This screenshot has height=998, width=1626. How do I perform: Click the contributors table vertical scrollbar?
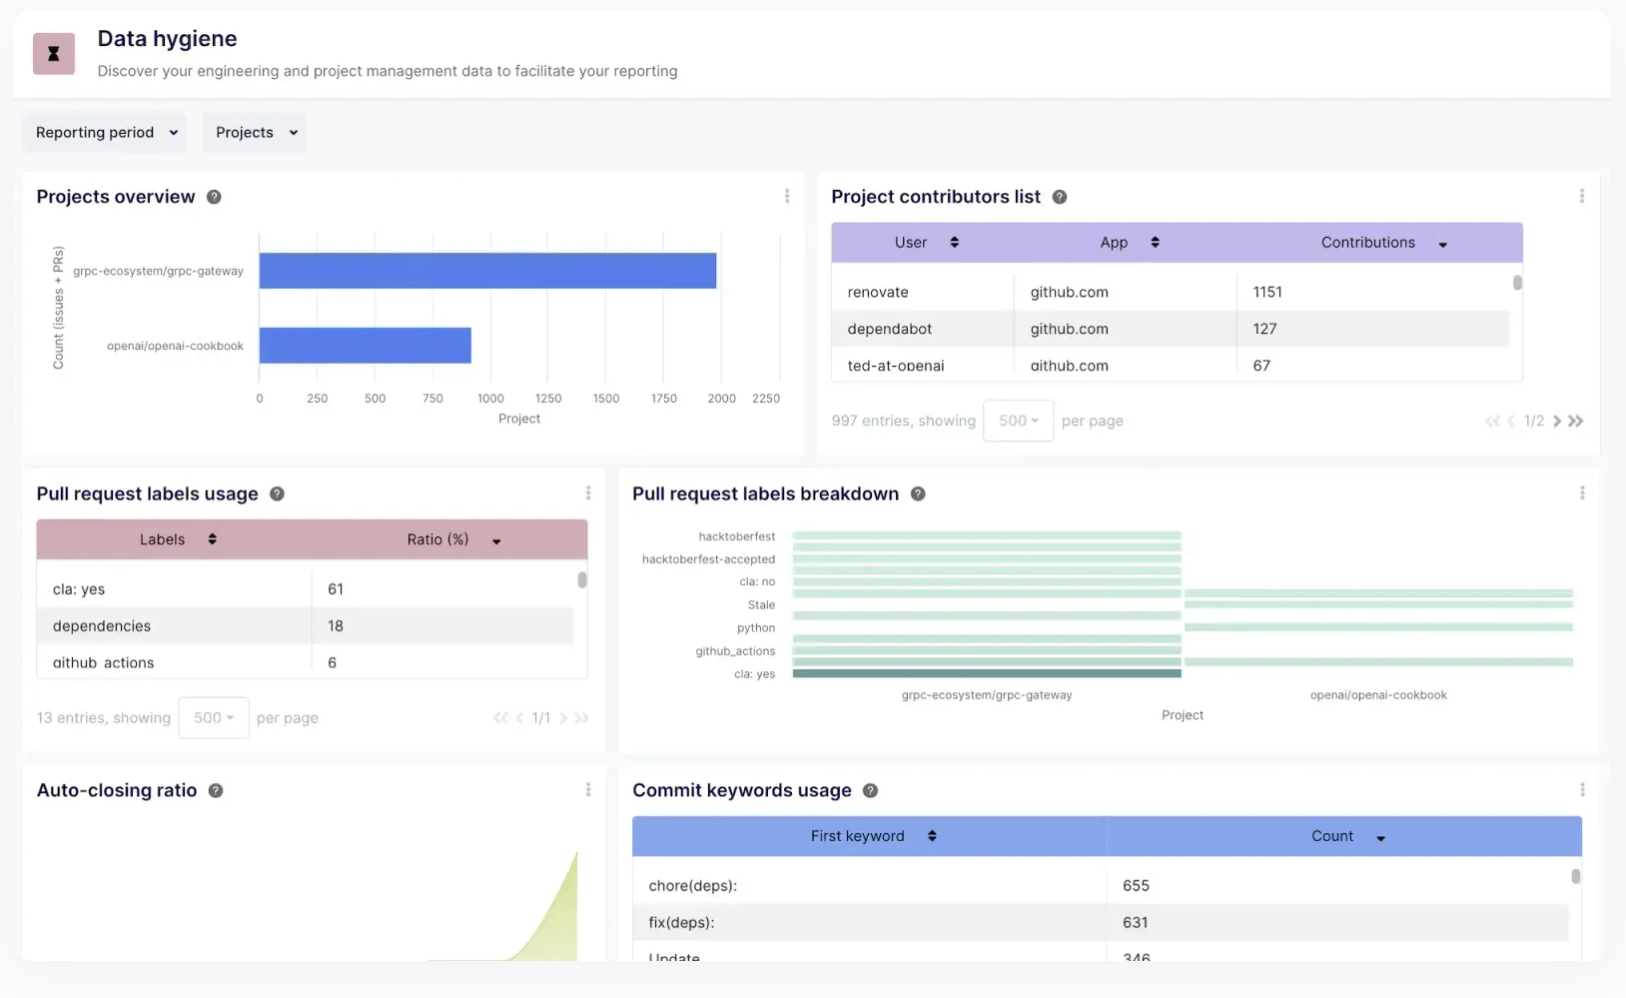(1517, 284)
